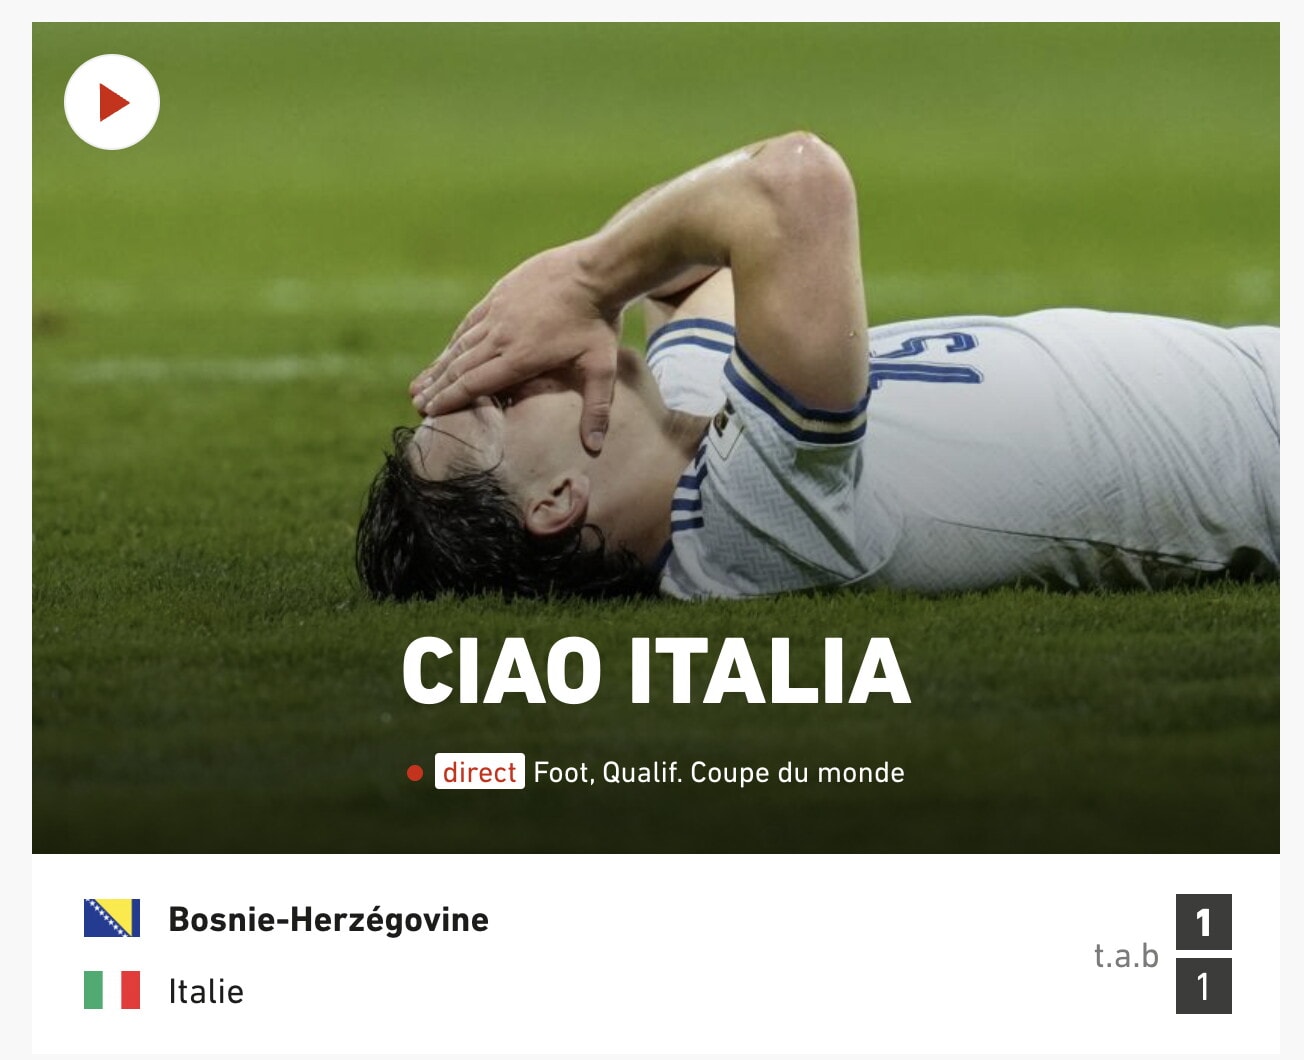Click the red play video button
Viewport: 1304px width, 1060px height.
(112, 102)
